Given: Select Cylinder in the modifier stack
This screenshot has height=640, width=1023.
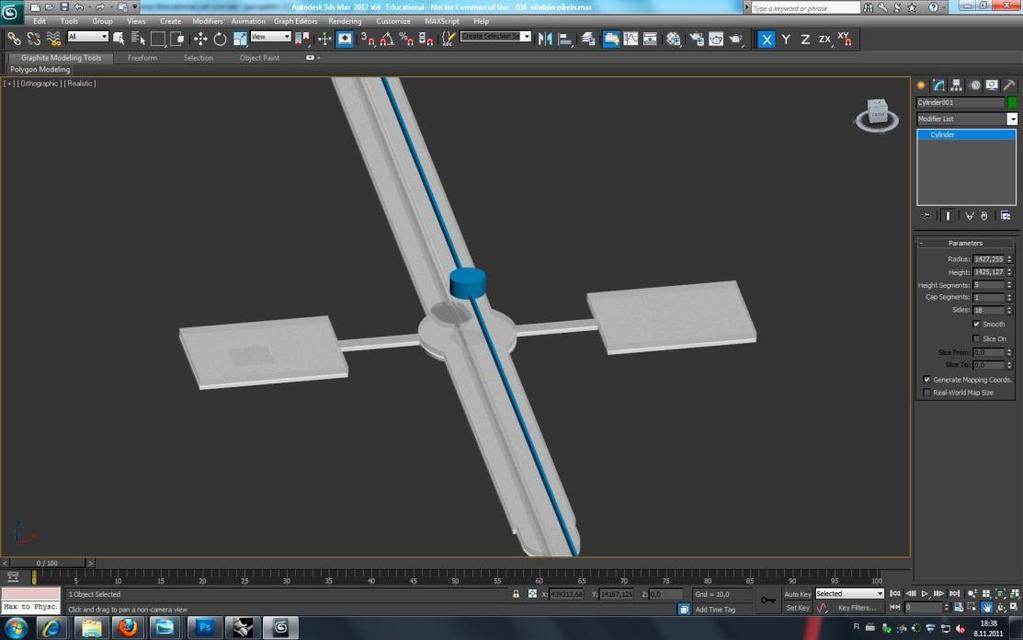Looking at the screenshot, I should pos(966,134).
